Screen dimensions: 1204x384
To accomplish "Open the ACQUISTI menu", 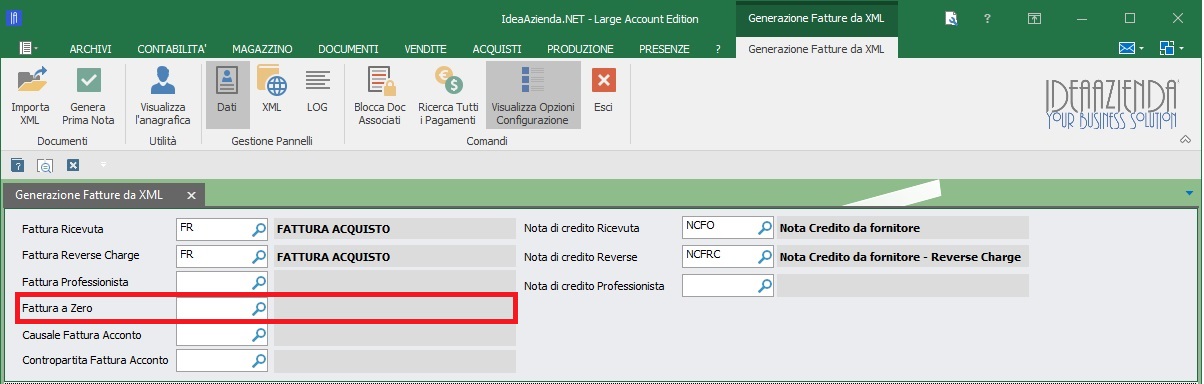I will pyautogui.click(x=497, y=48).
